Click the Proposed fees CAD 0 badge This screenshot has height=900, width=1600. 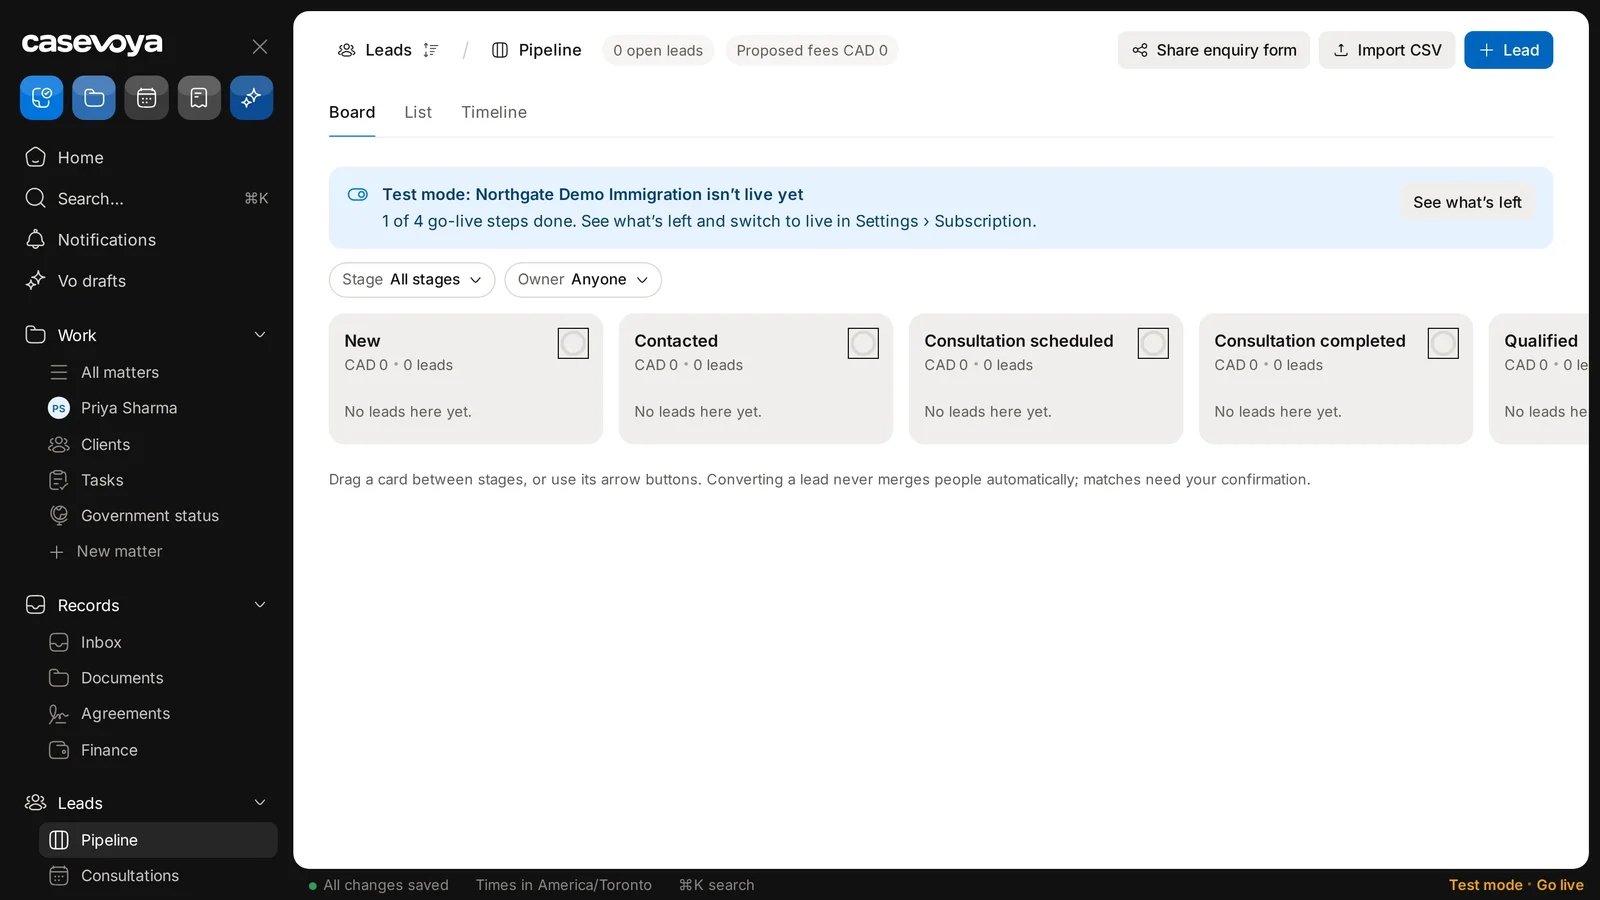click(x=812, y=50)
